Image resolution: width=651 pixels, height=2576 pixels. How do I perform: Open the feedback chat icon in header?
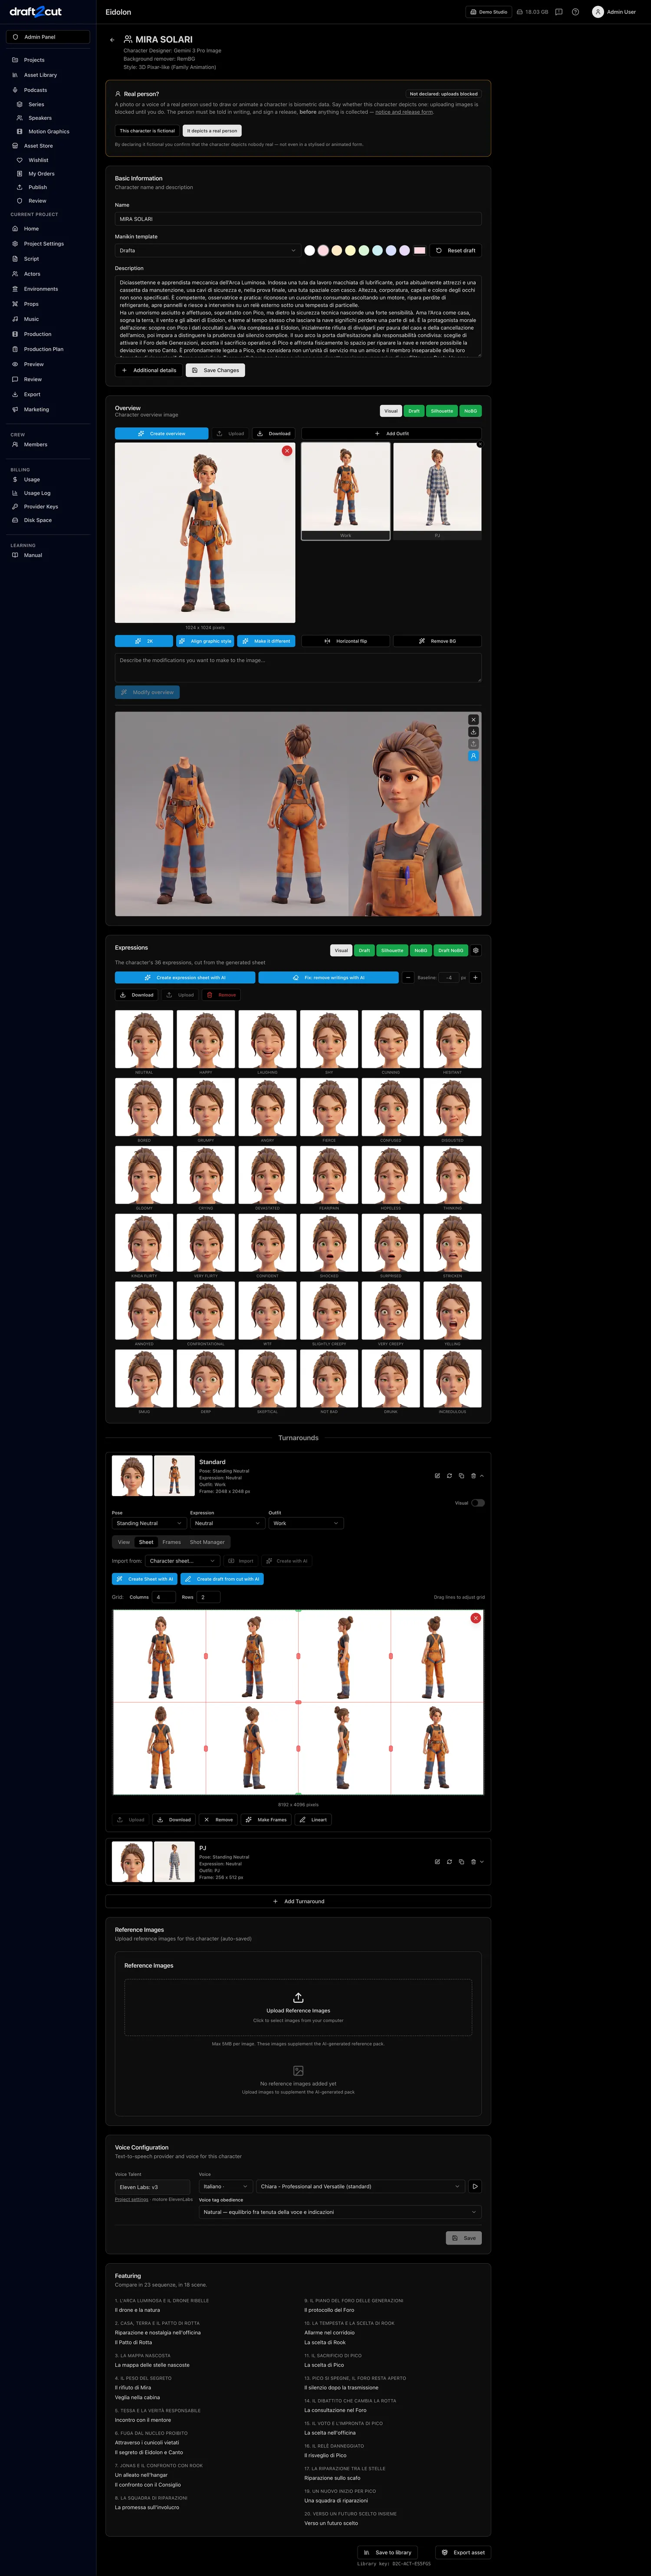point(559,12)
